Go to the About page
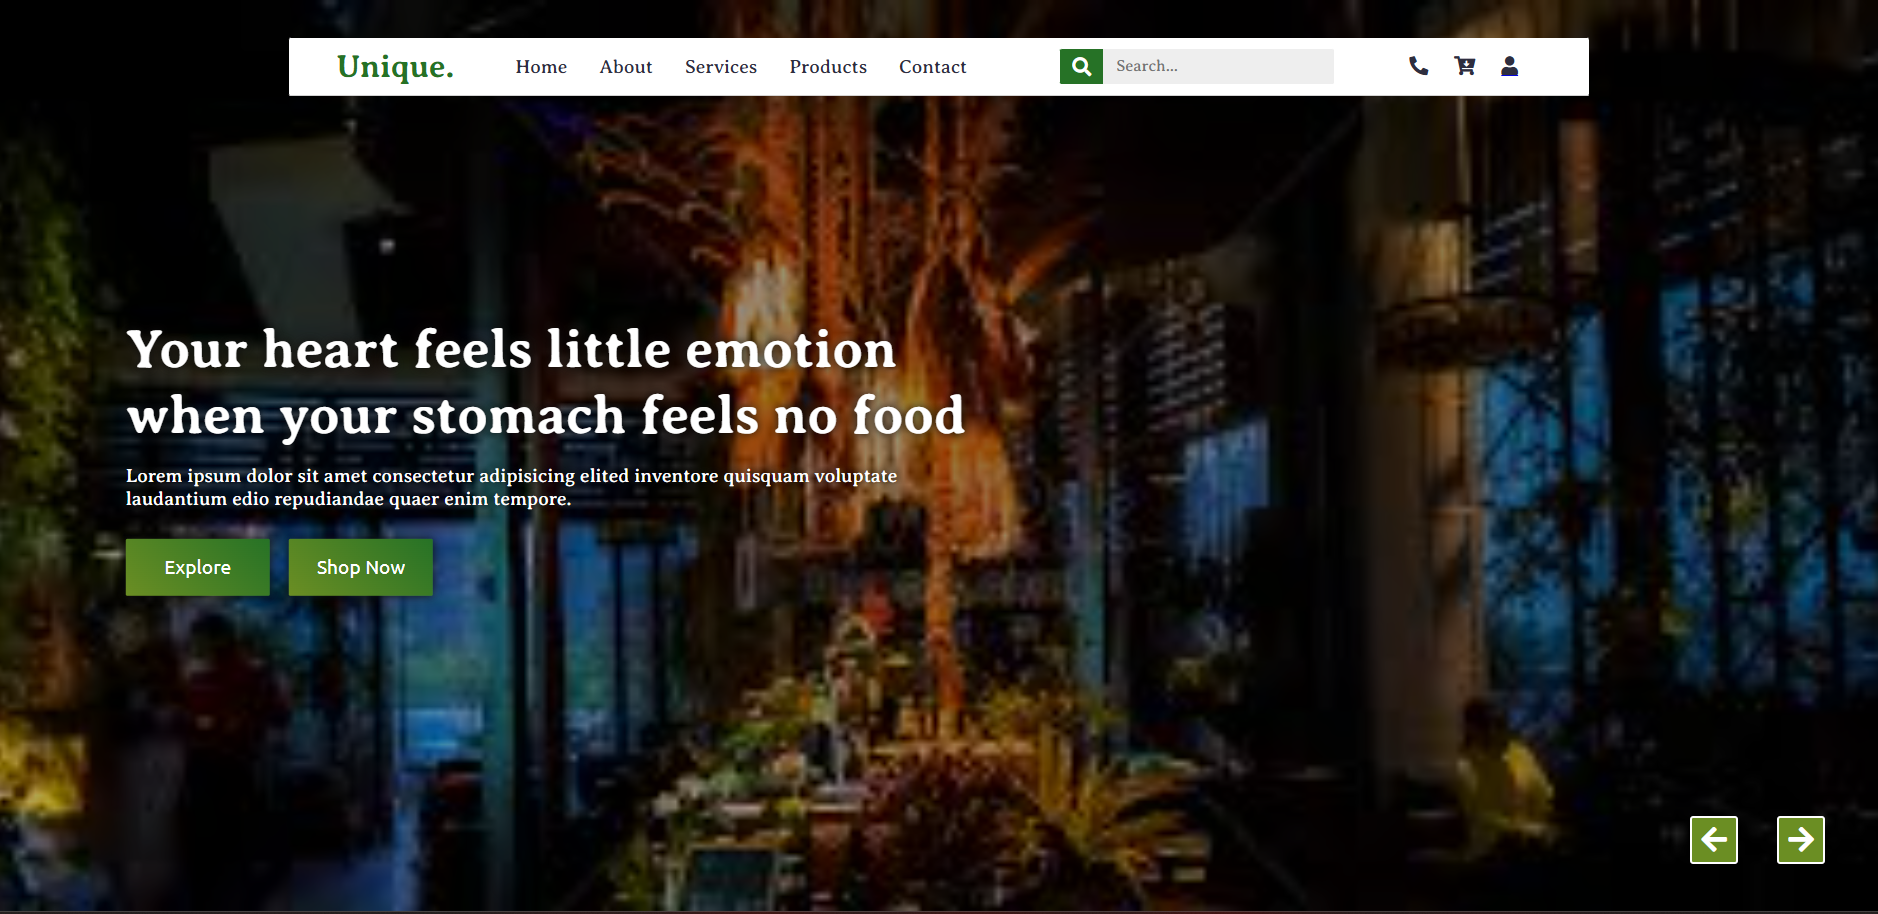The width and height of the screenshot is (1878, 914). click(x=626, y=67)
